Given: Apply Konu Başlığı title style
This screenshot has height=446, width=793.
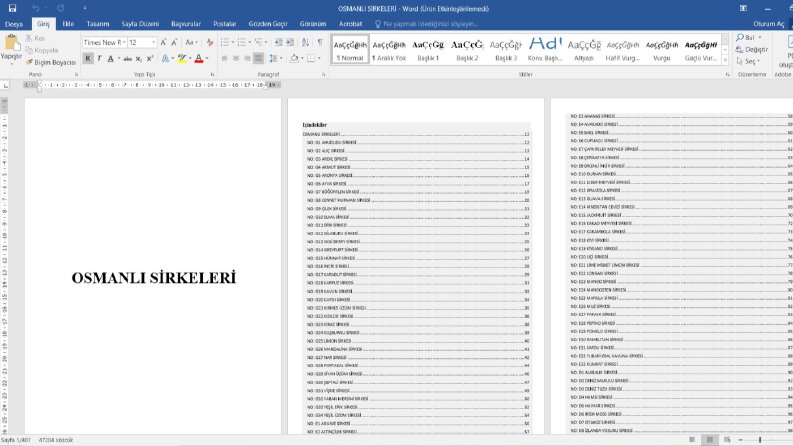Looking at the screenshot, I should pyautogui.click(x=545, y=50).
